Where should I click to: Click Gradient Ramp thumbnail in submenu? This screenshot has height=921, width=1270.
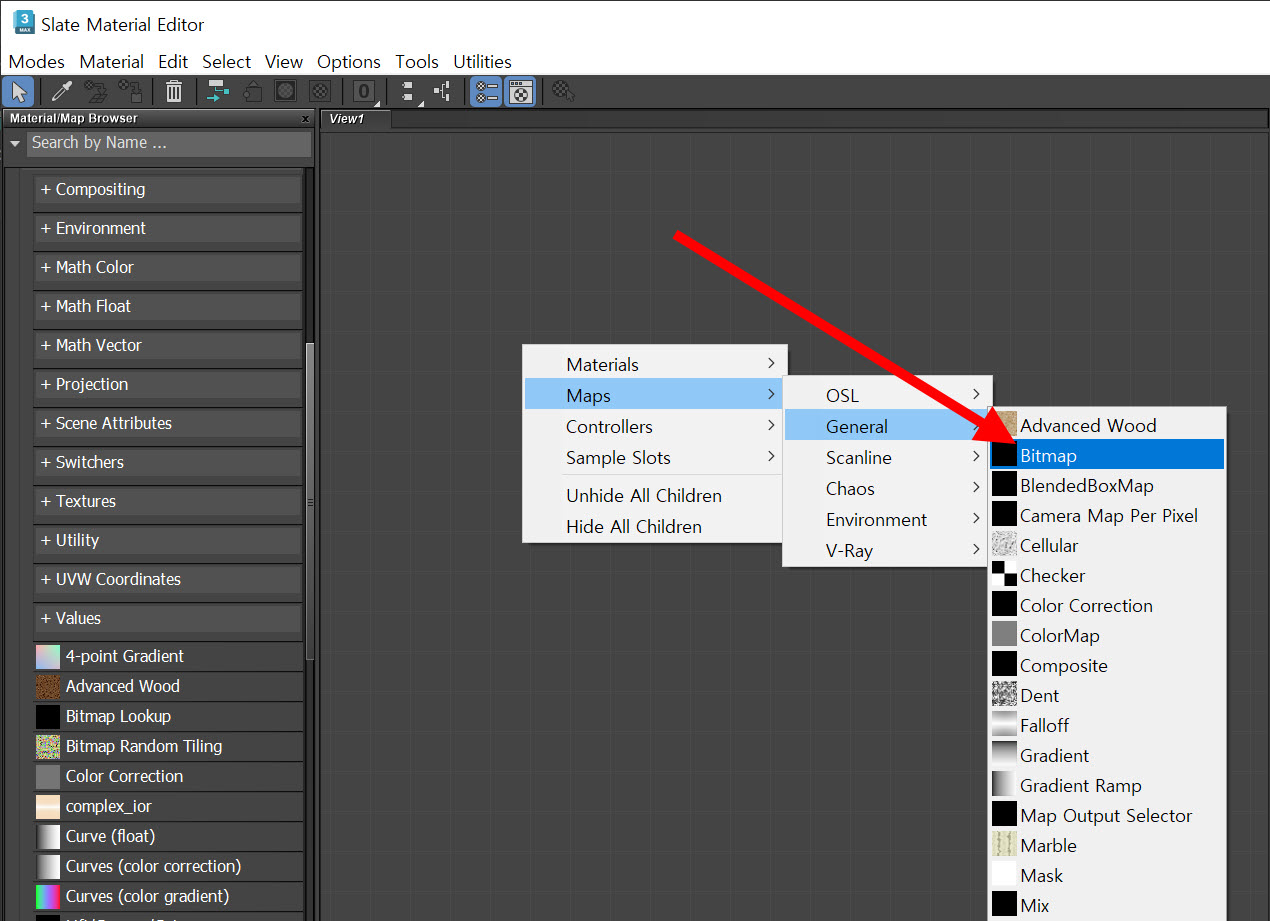click(1004, 786)
